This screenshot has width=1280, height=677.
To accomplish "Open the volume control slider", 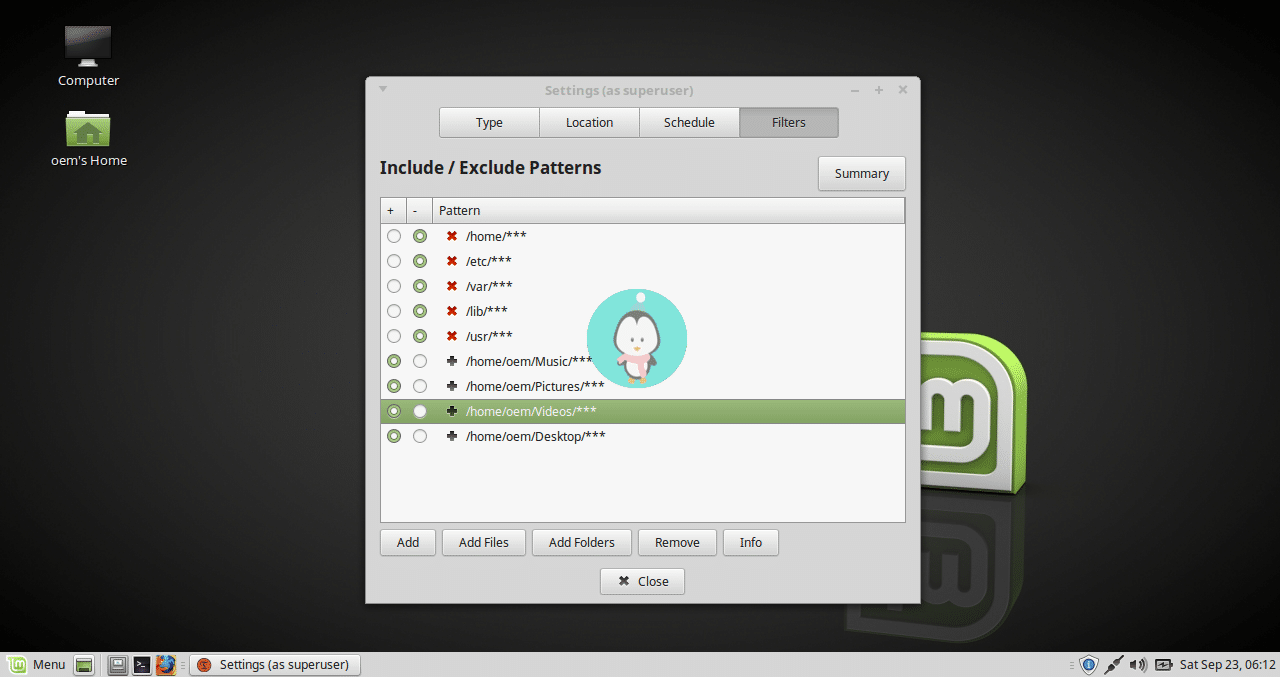I will [1138, 664].
